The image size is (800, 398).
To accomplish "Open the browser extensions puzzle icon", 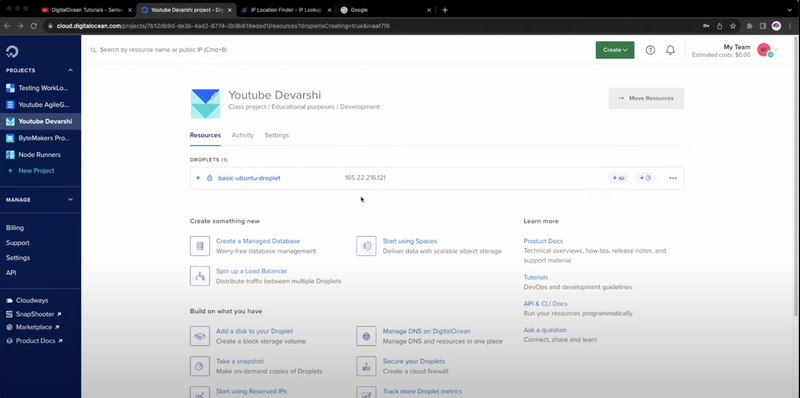I will tap(749, 26).
